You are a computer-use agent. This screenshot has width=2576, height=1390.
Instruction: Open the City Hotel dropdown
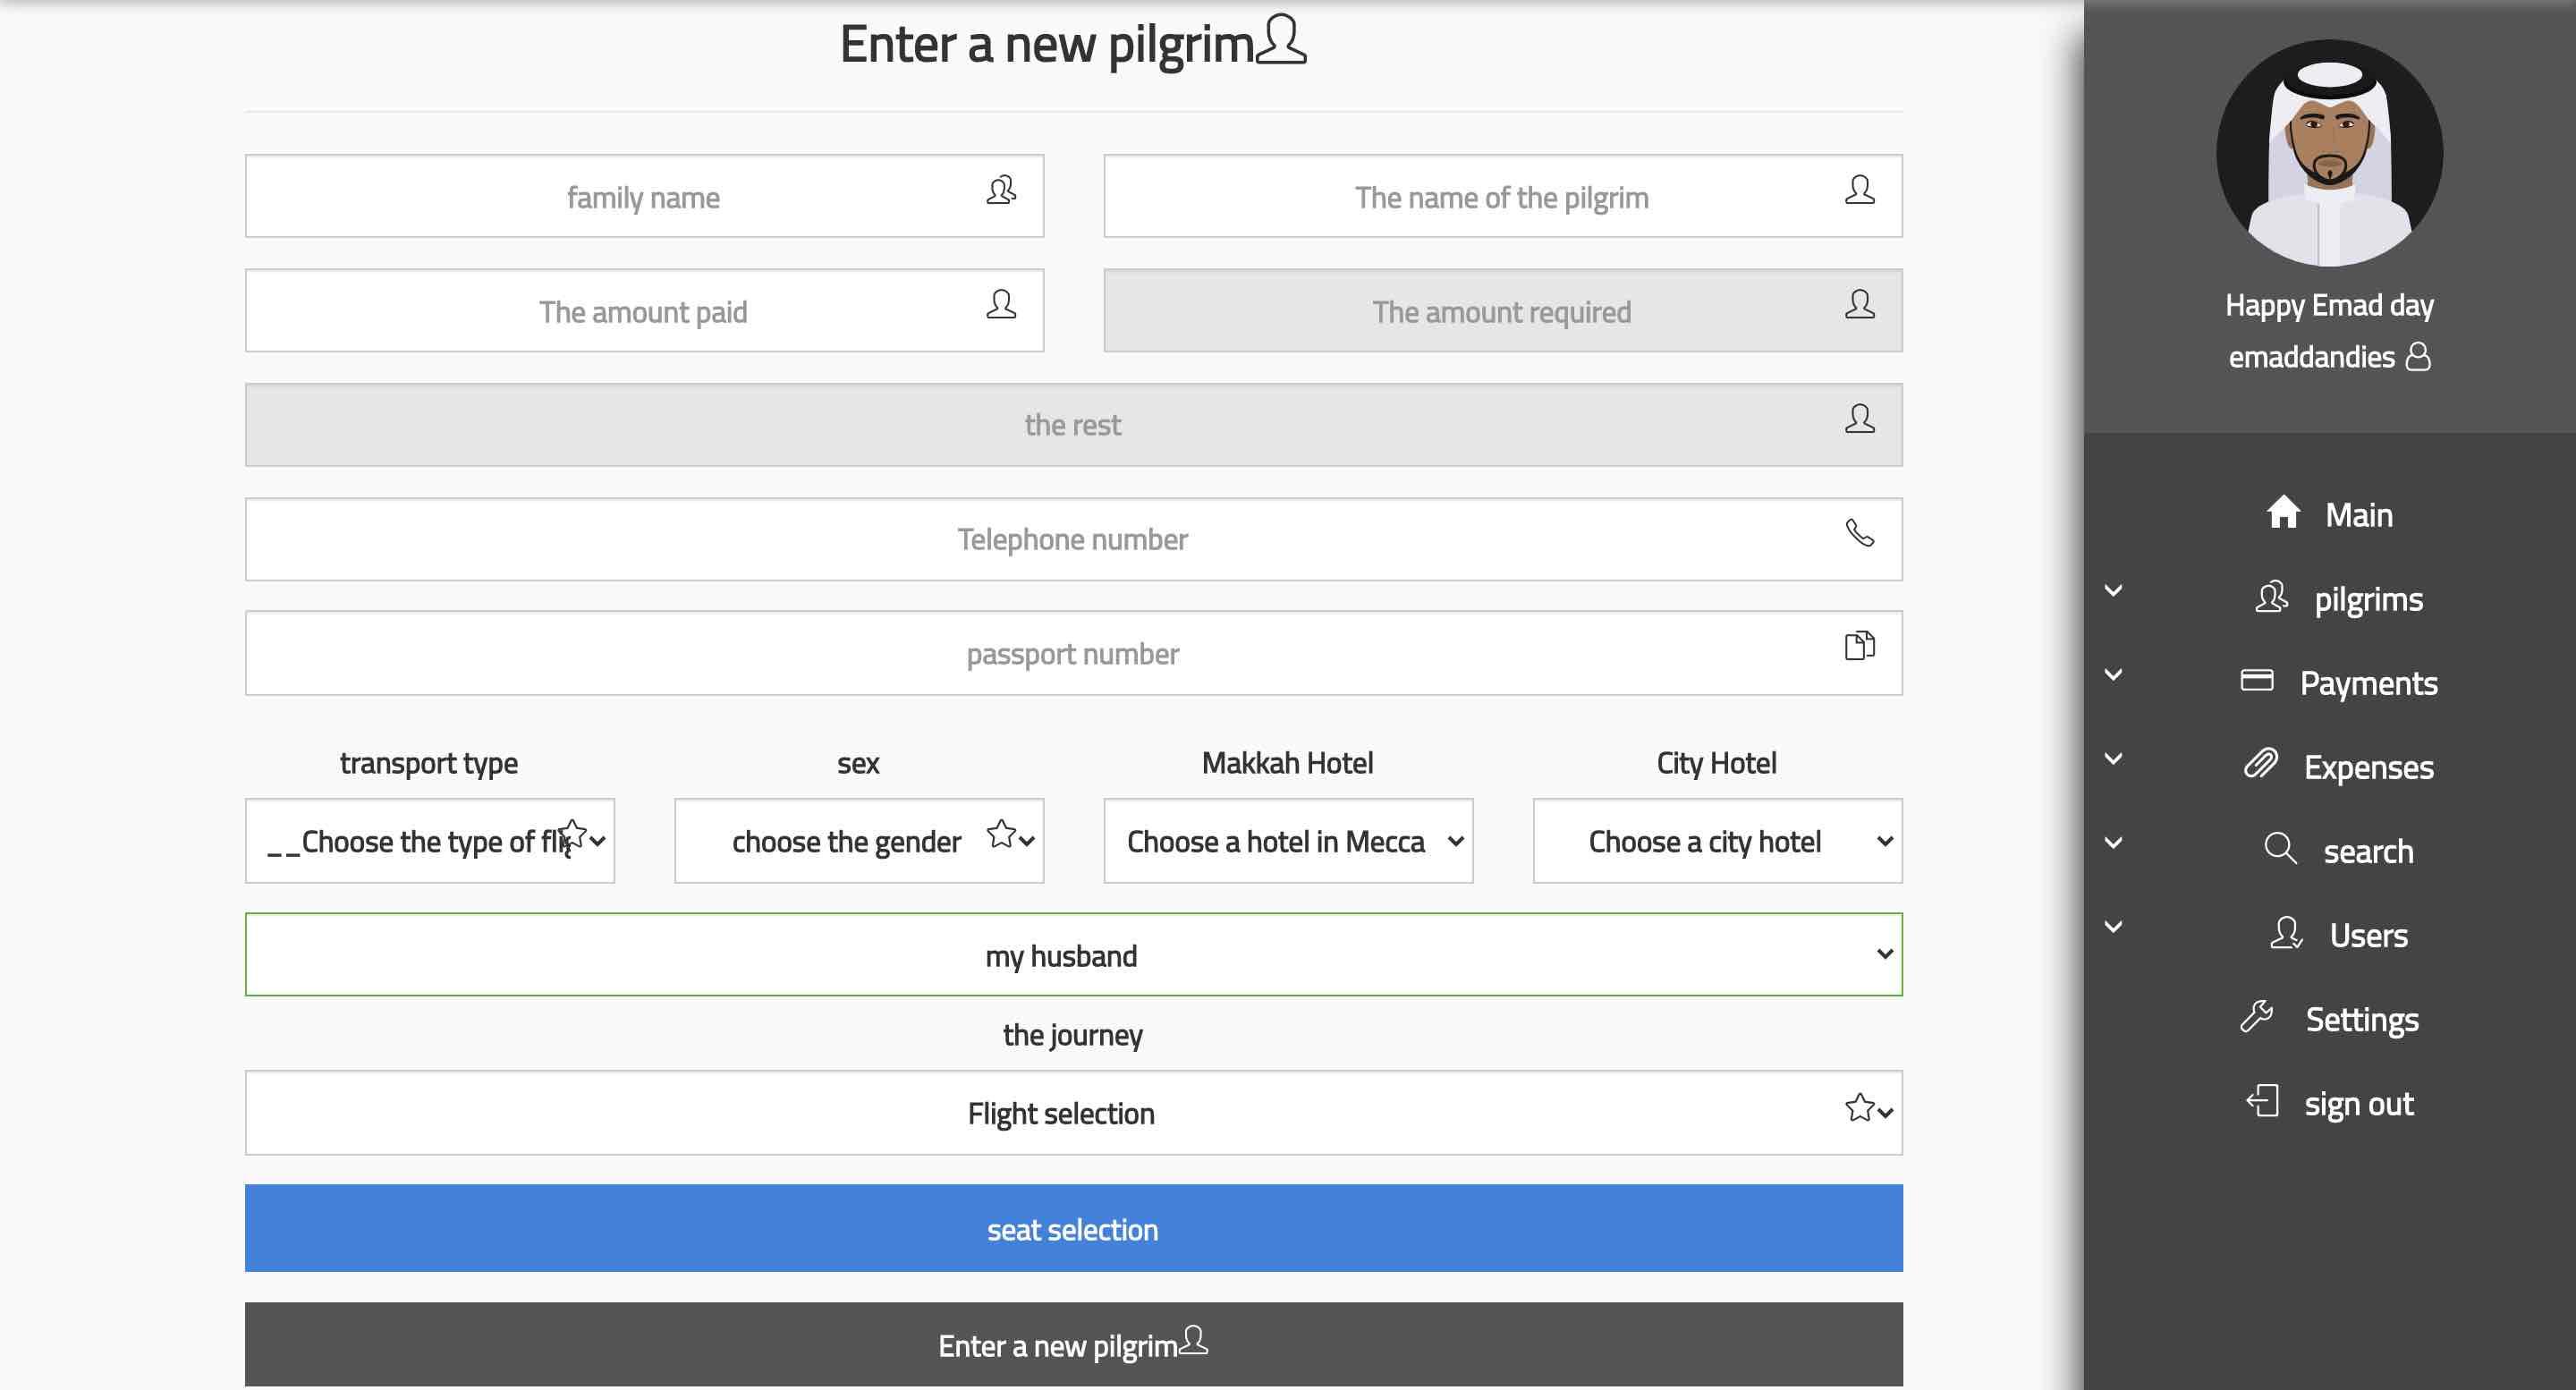pyautogui.click(x=1716, y=841)
